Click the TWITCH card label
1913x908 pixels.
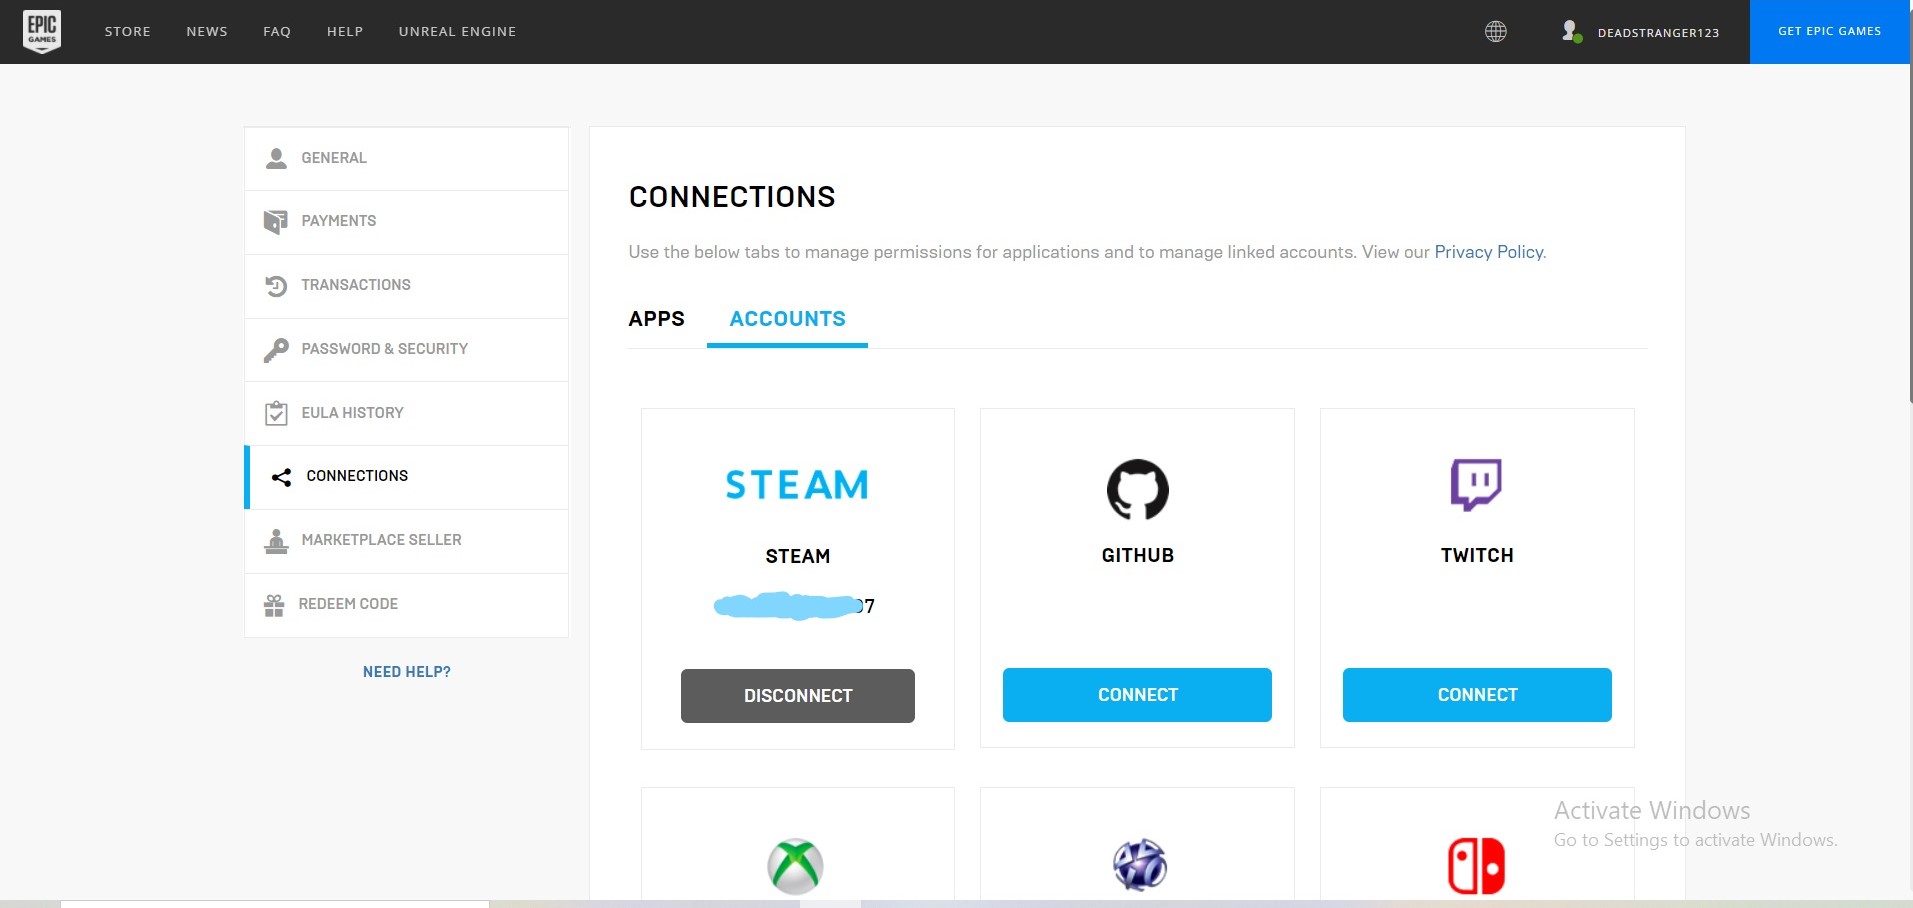pyautogui.click(x=1477, y=555)
